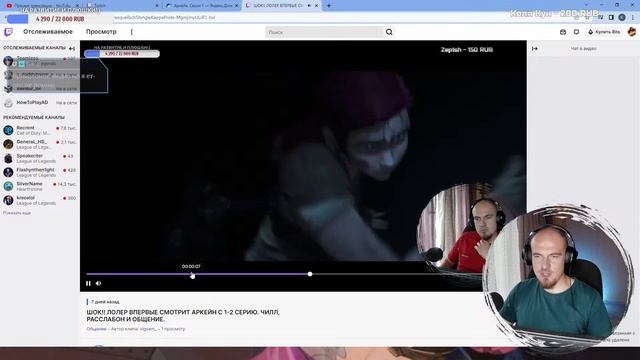Open the Просмотр tab
This screenshot has width=640, height=360.
(101, 32)
